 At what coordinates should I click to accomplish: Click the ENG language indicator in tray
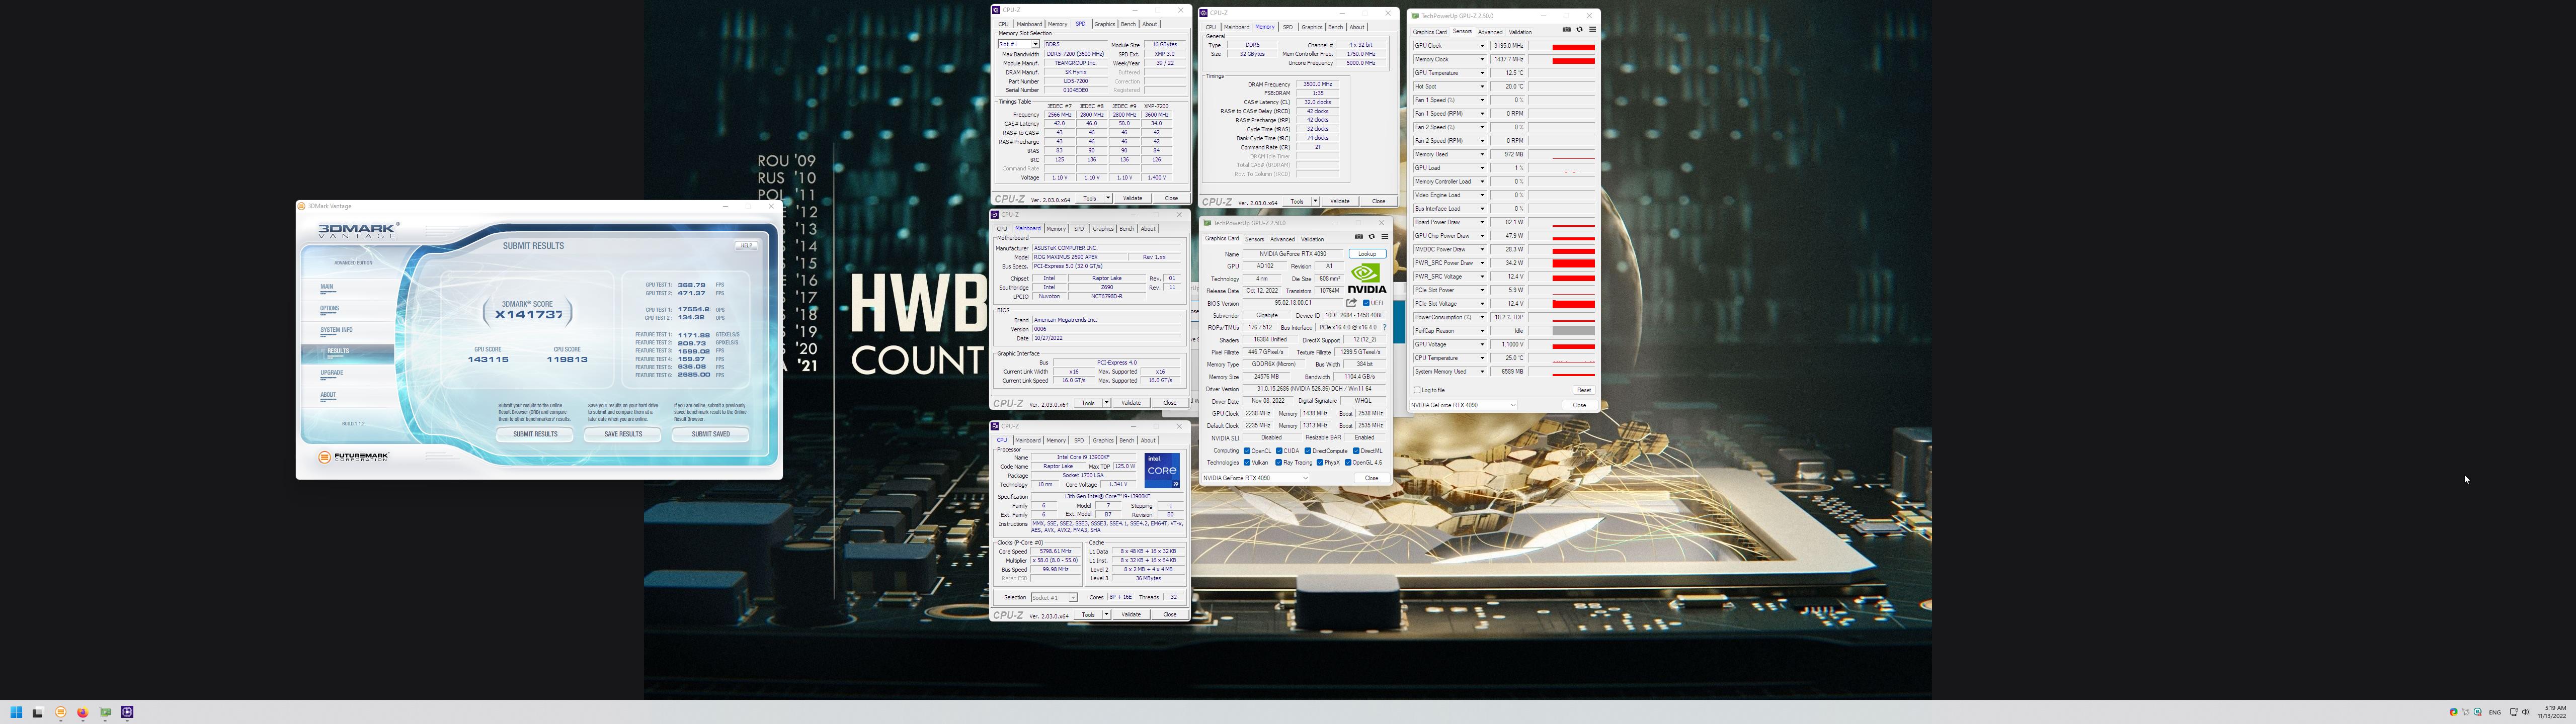[x=2494, y=712]
